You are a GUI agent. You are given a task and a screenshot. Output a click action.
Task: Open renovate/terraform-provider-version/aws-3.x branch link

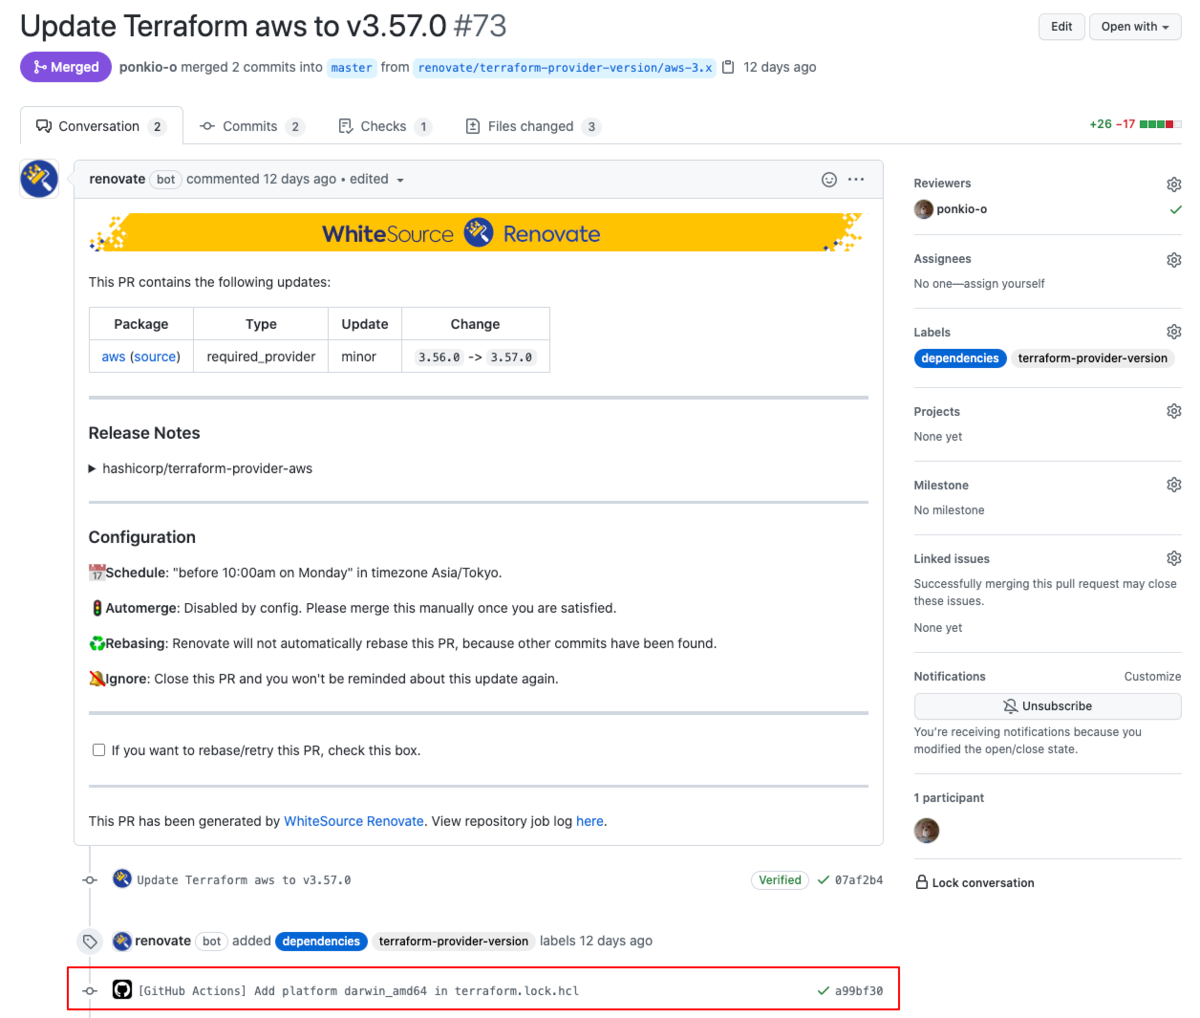coord(565,68)
